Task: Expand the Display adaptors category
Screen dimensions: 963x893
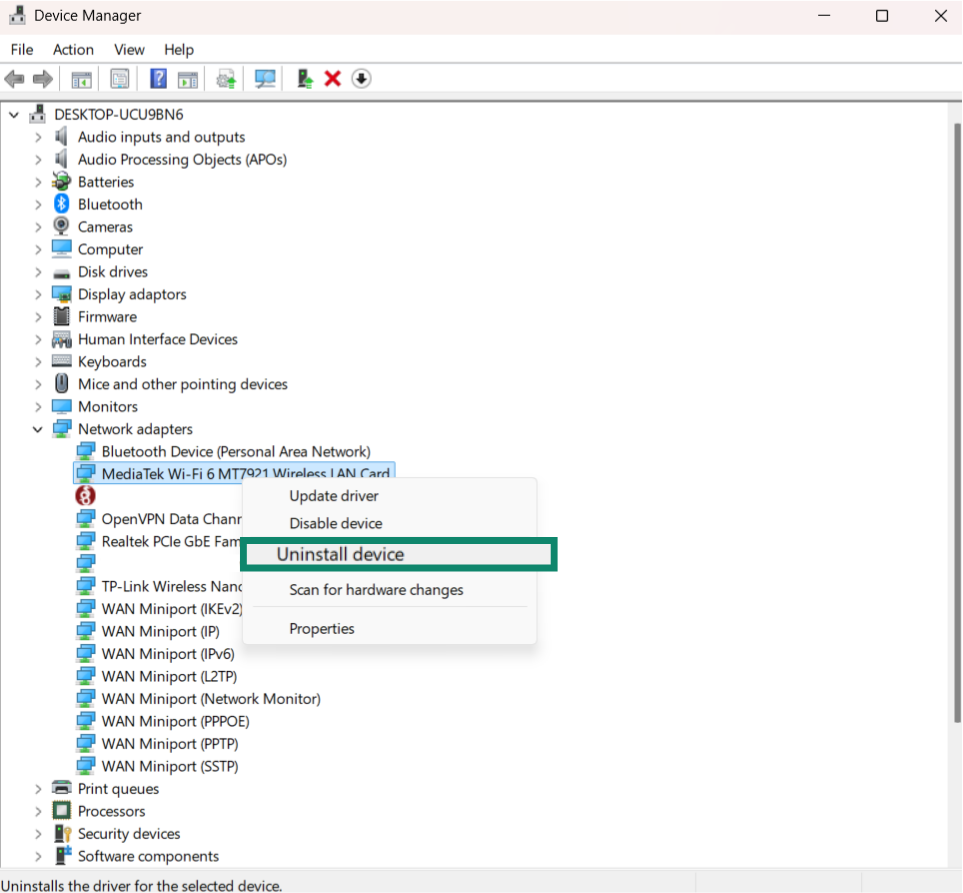Action: coord(37,293)
